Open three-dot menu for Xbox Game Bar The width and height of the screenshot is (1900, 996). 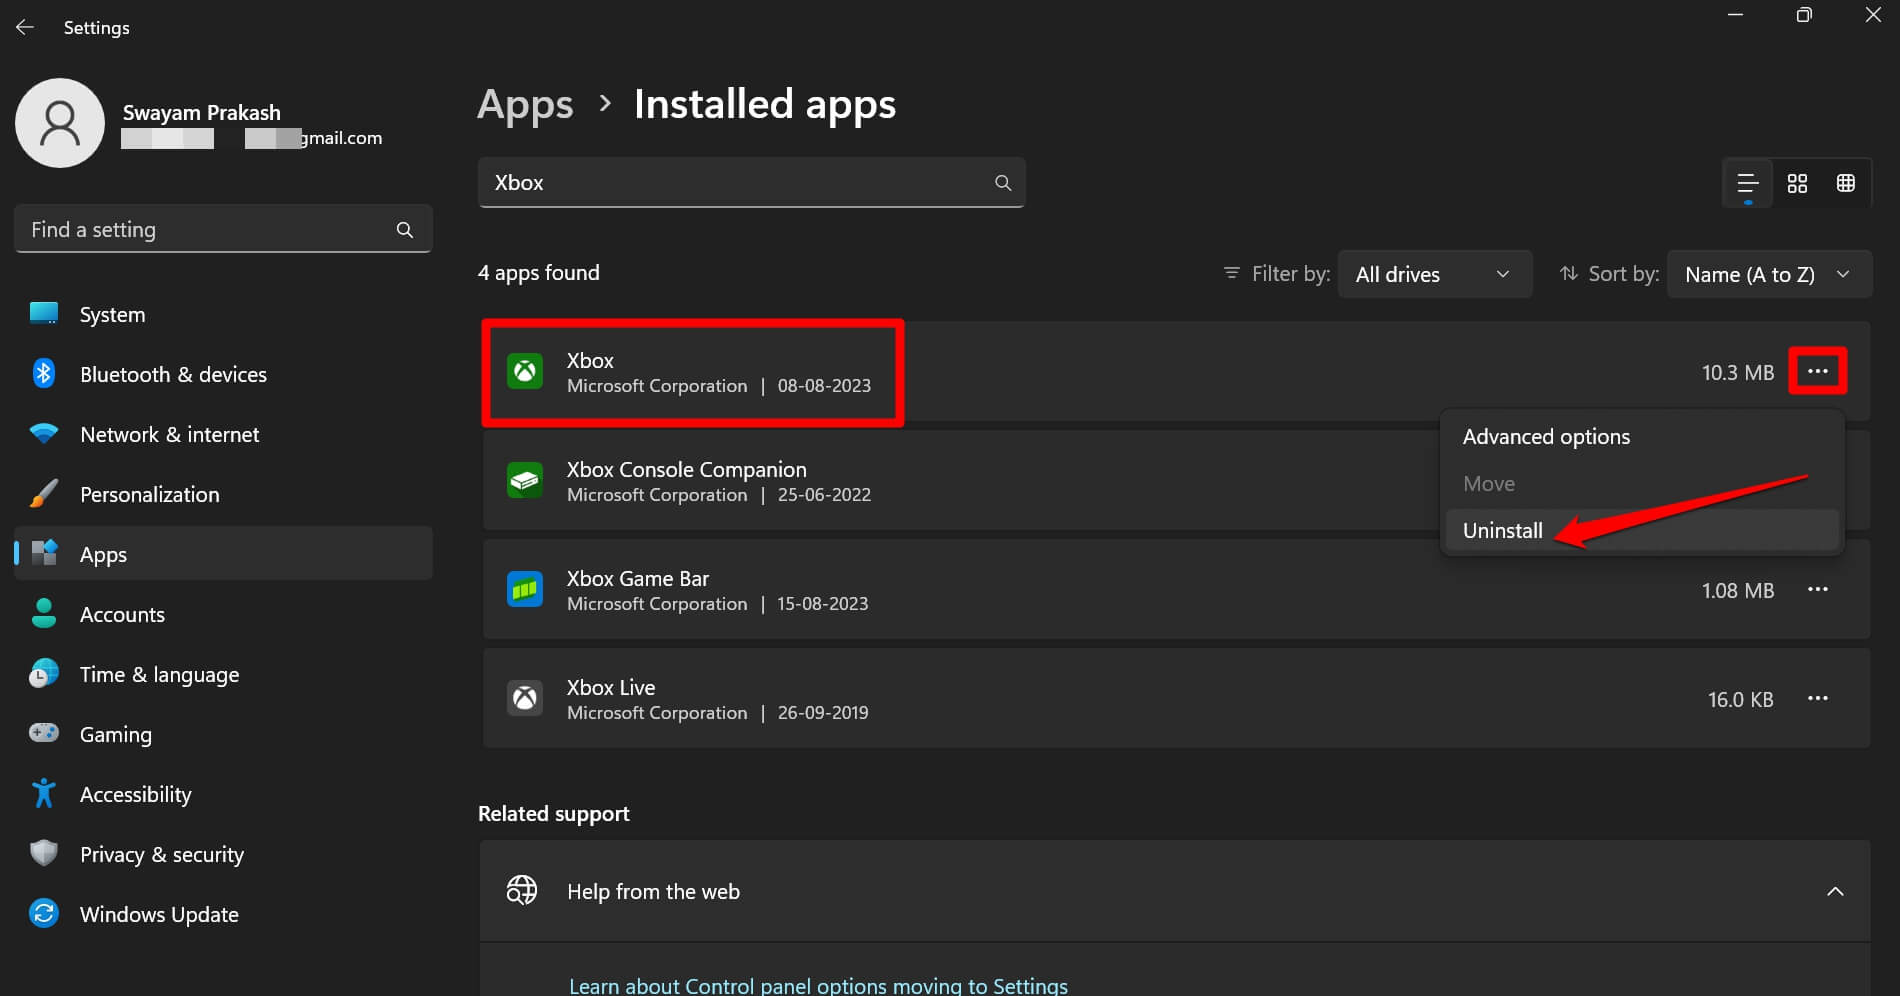coord(1818,590)
